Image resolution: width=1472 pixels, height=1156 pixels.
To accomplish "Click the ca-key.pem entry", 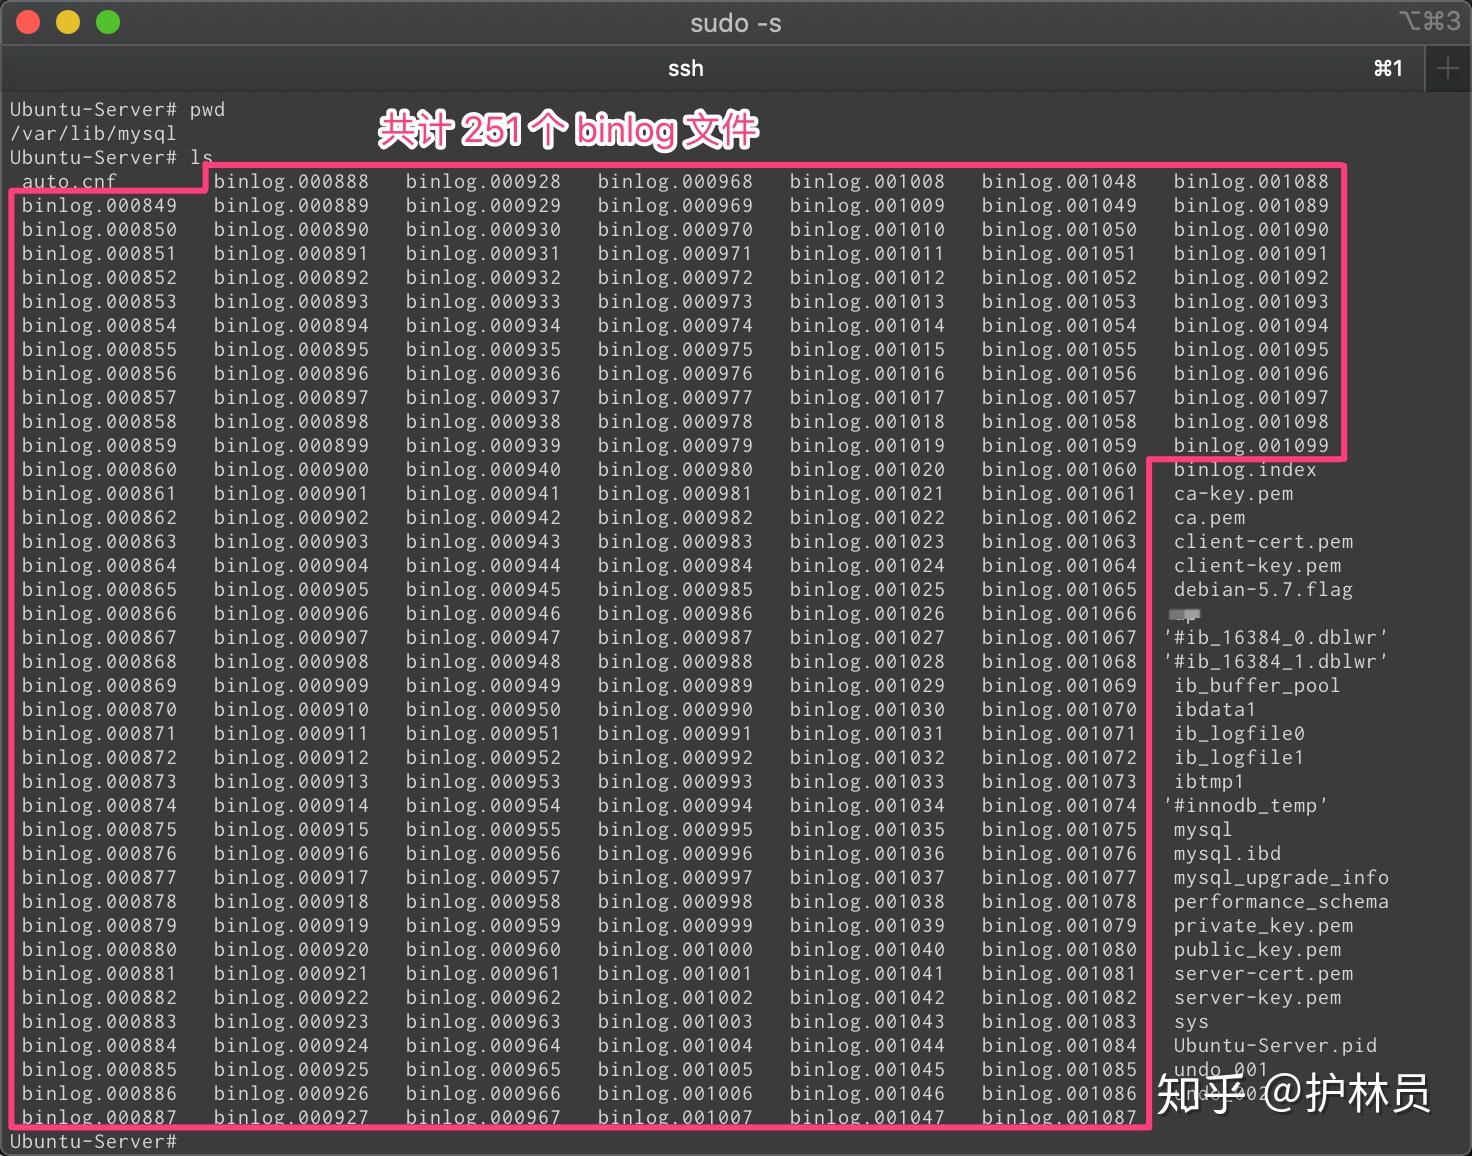I will 1234,493.
